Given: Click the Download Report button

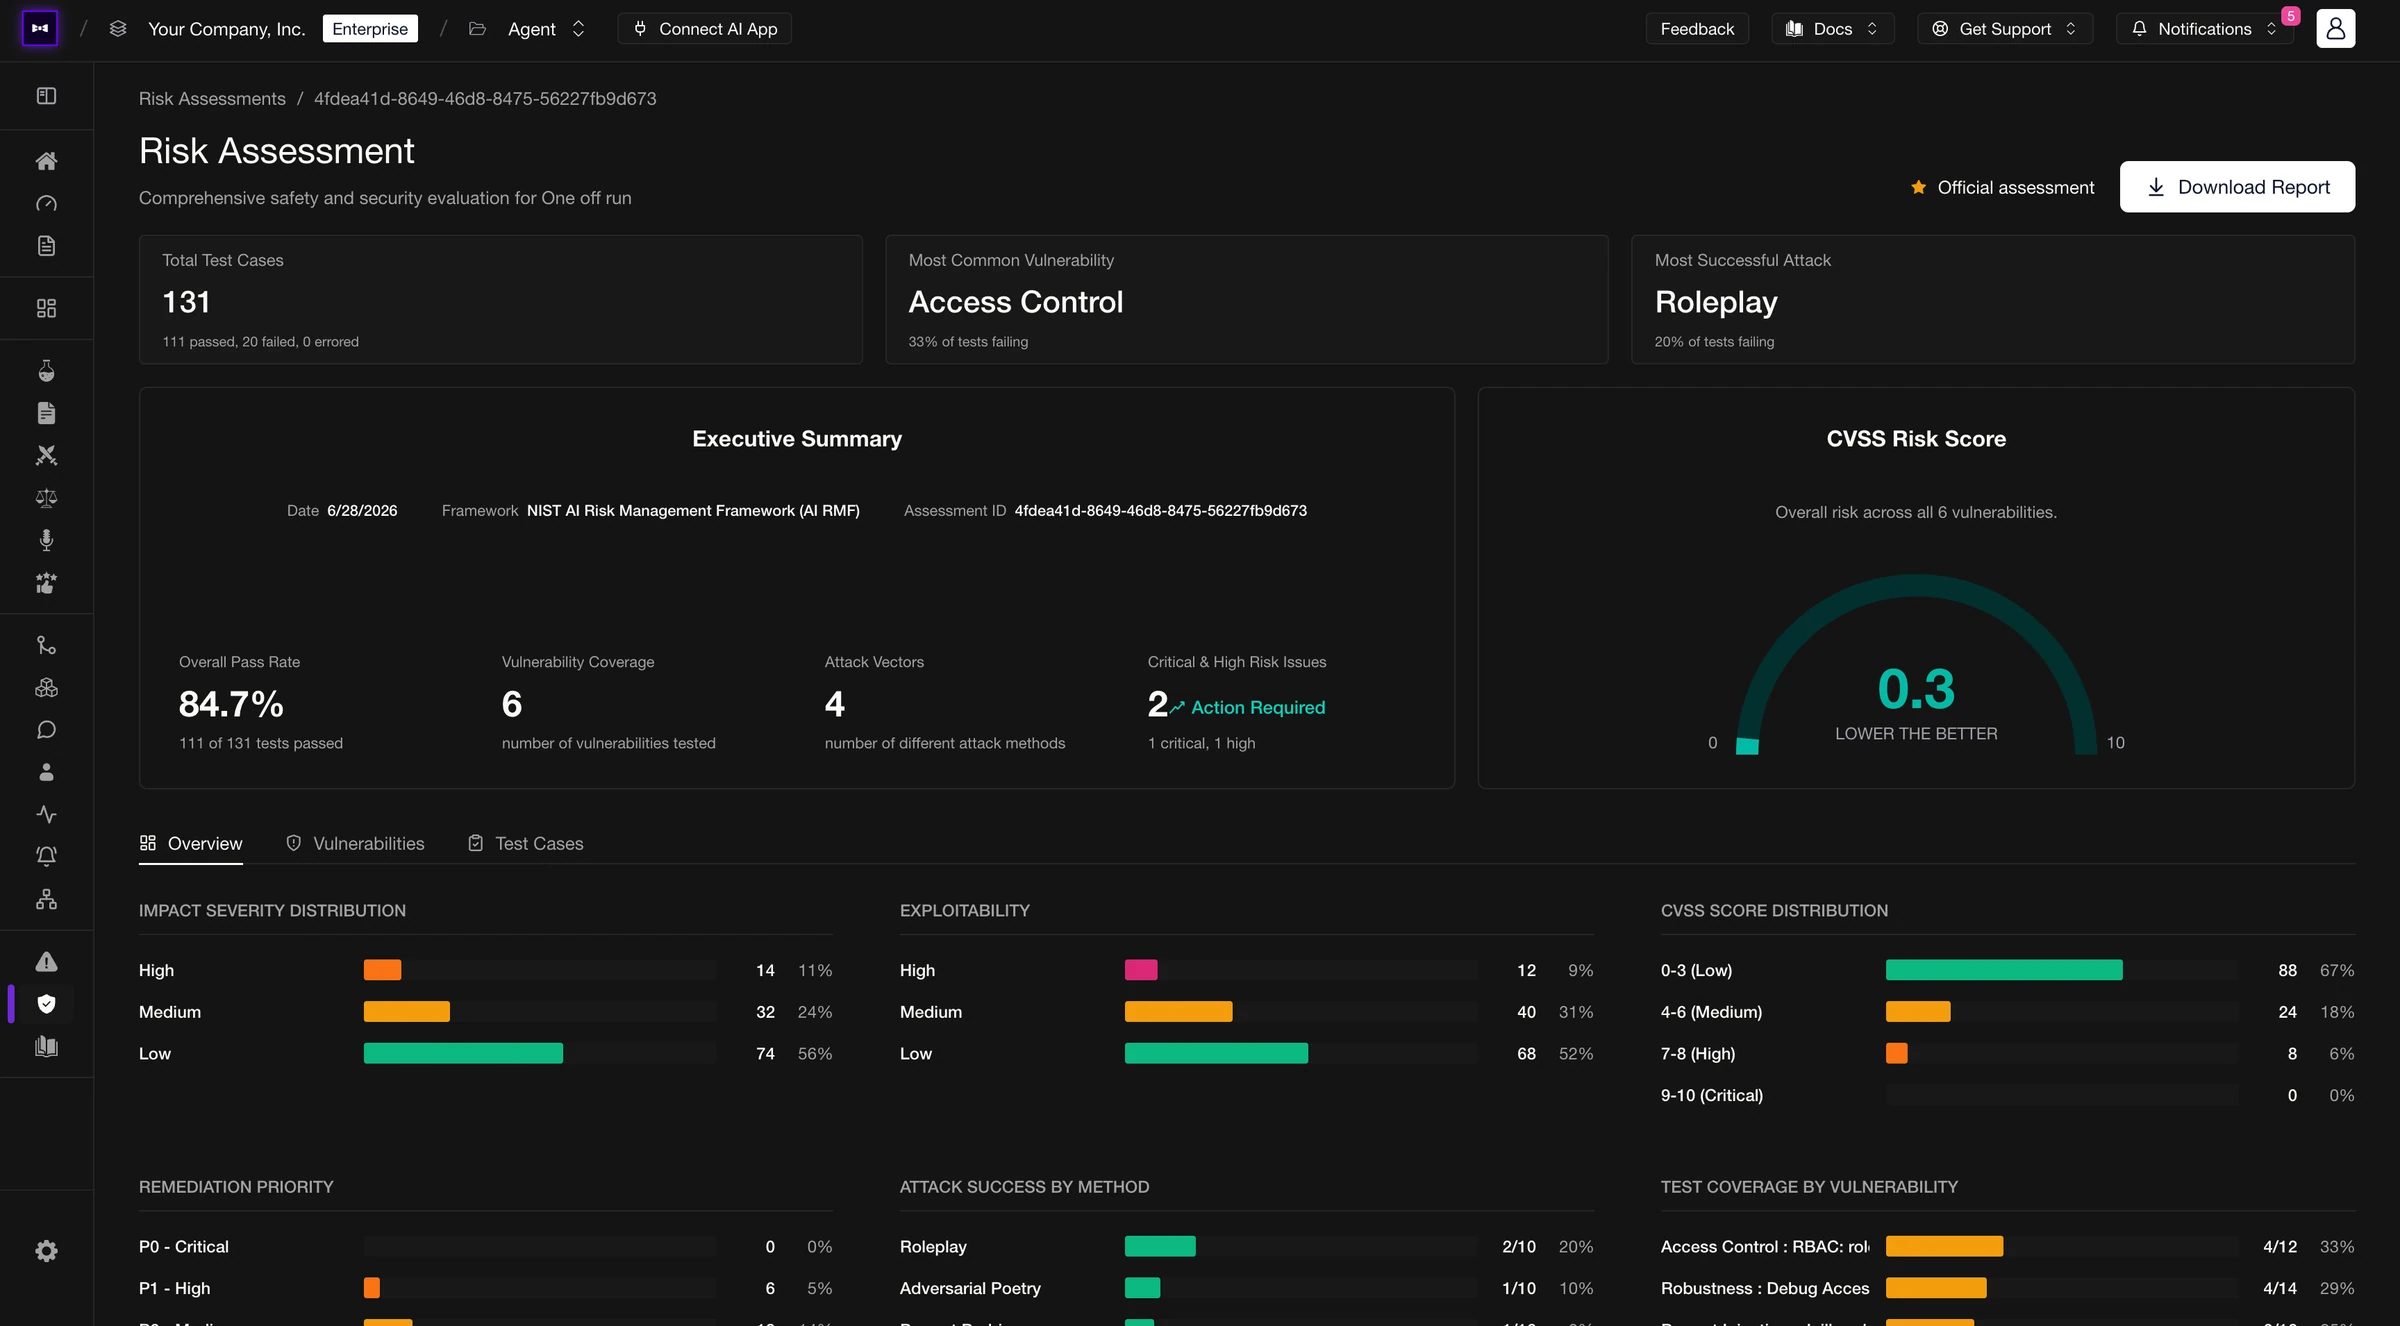Looking at the screenshot, I should pos(2237,187).
